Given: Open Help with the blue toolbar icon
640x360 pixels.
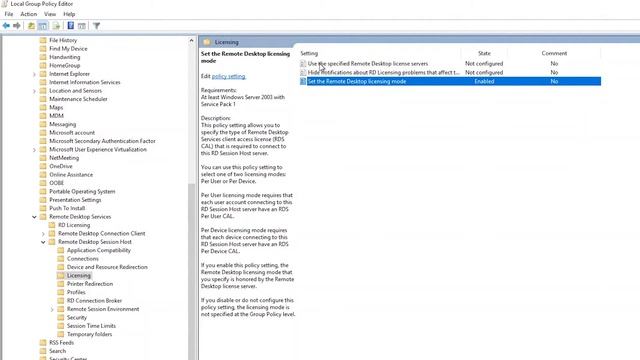Looking at the screenshot, I should [x=71, y=26].
